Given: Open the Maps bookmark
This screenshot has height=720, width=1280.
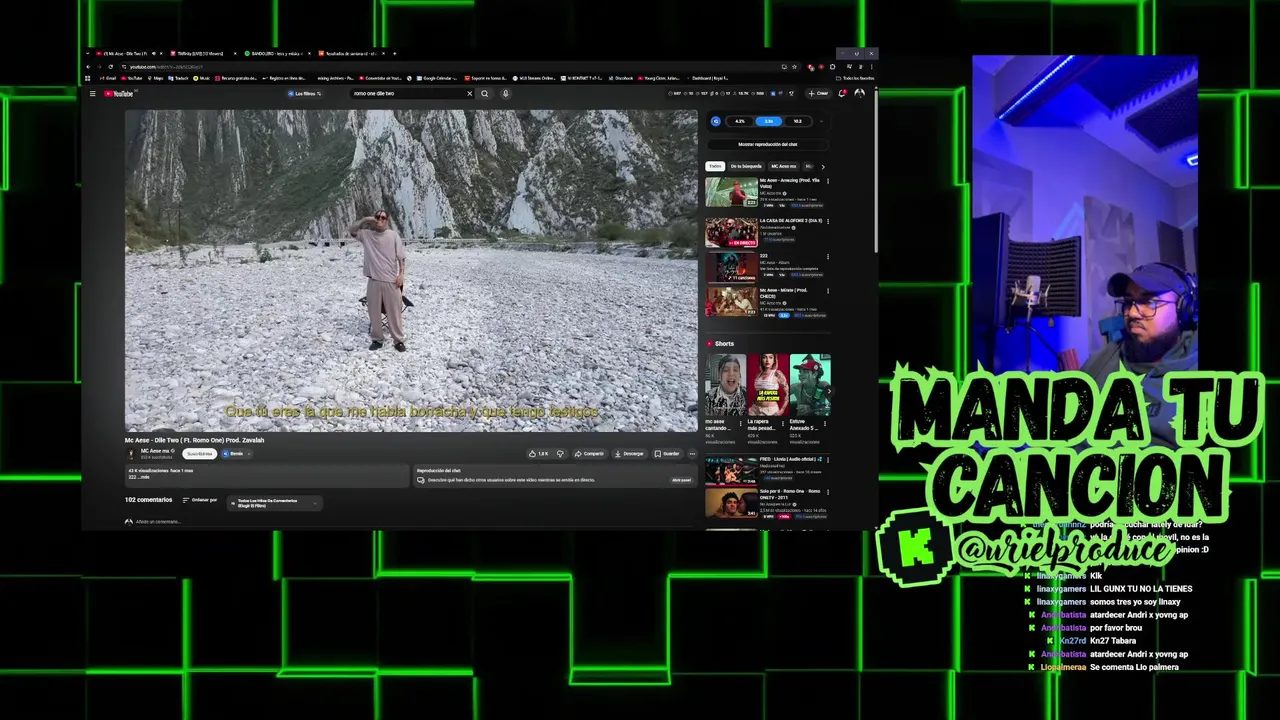Looking at the screenshot, I should (155, 78).
